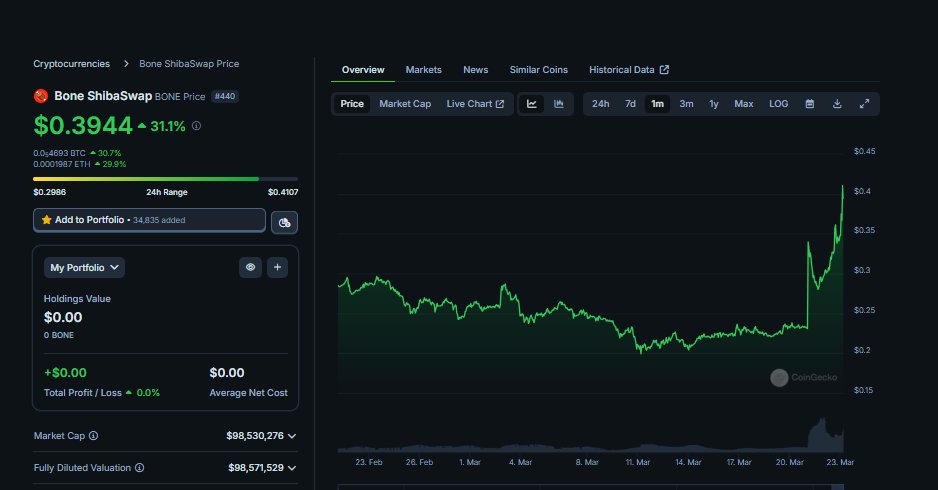The height and width of the screenshot is (490, 938).
Task: Open the Overview tab
Action: [x=363, y=70]
